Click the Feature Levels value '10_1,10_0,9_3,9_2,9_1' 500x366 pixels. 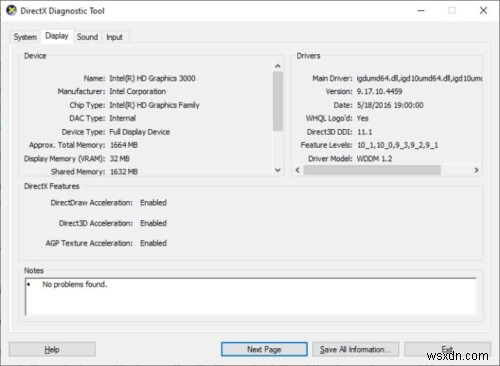click(397, 145)
